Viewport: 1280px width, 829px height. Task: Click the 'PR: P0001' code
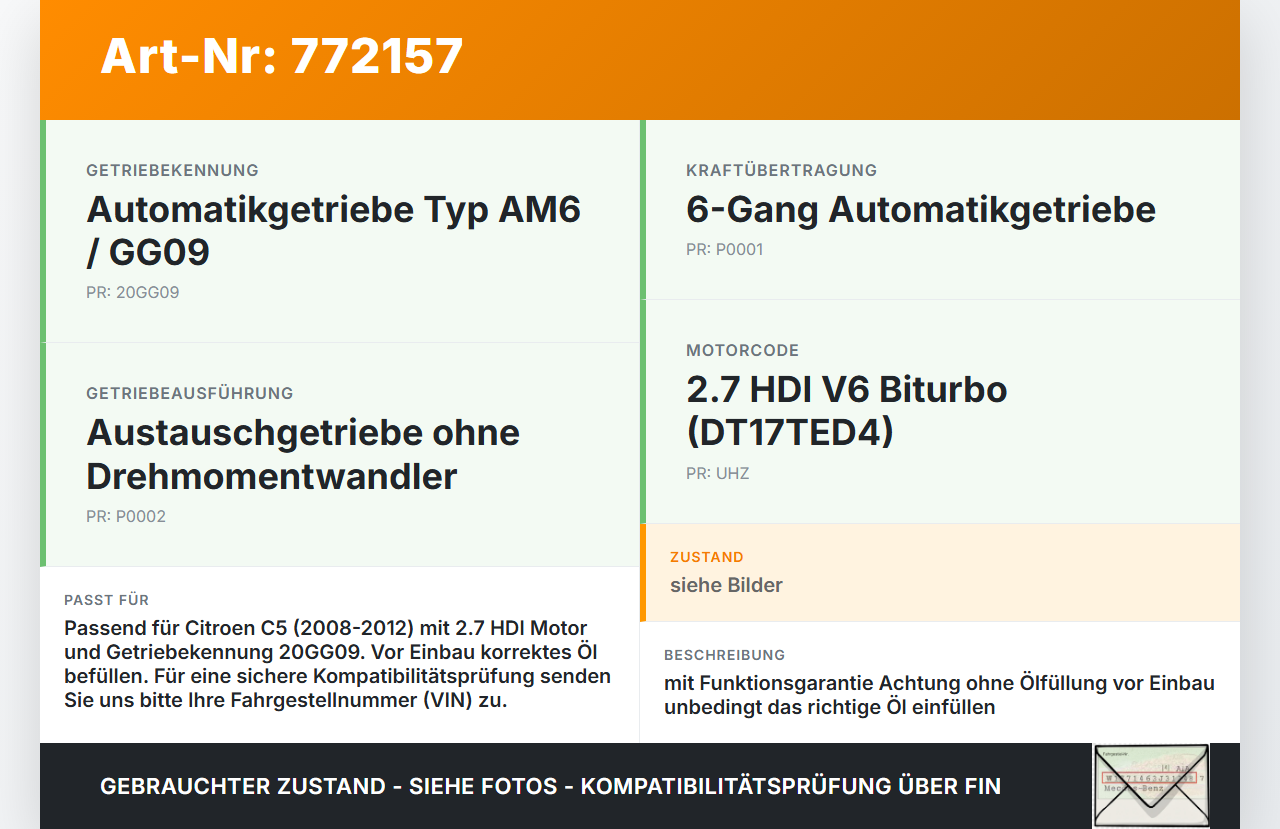[x=725, y=250]
